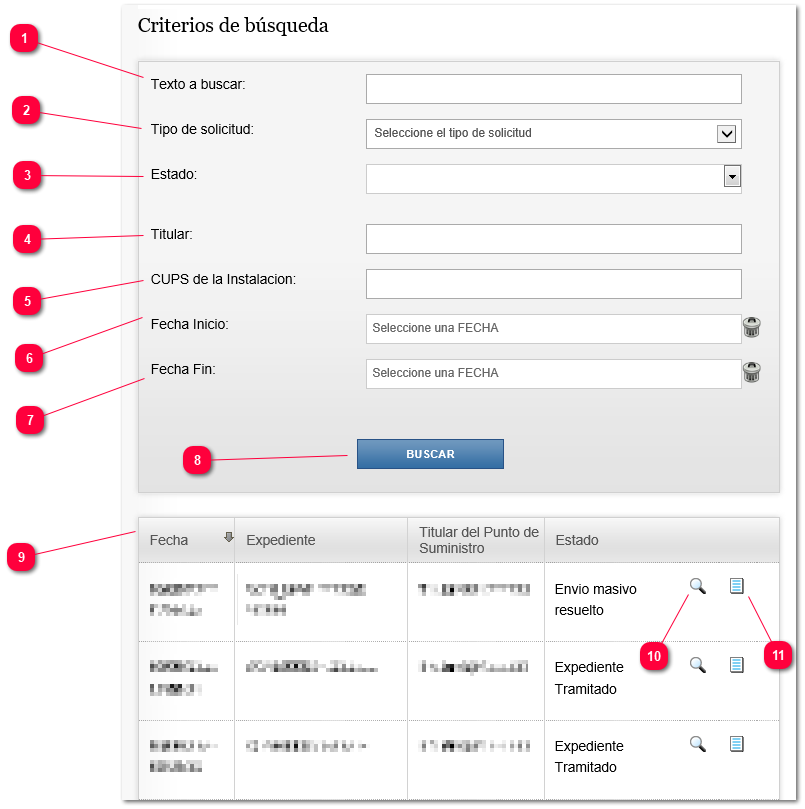The image size is (805, 809).
Task: Click the Texto a buscar label
Action: 198,84
